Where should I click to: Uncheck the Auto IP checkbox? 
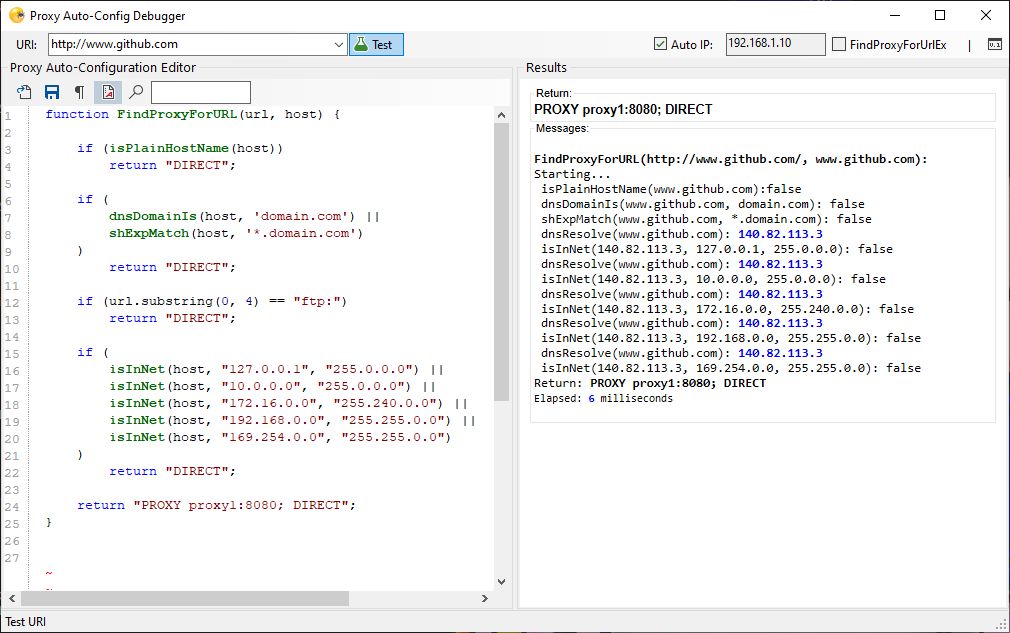pos(660,44)
